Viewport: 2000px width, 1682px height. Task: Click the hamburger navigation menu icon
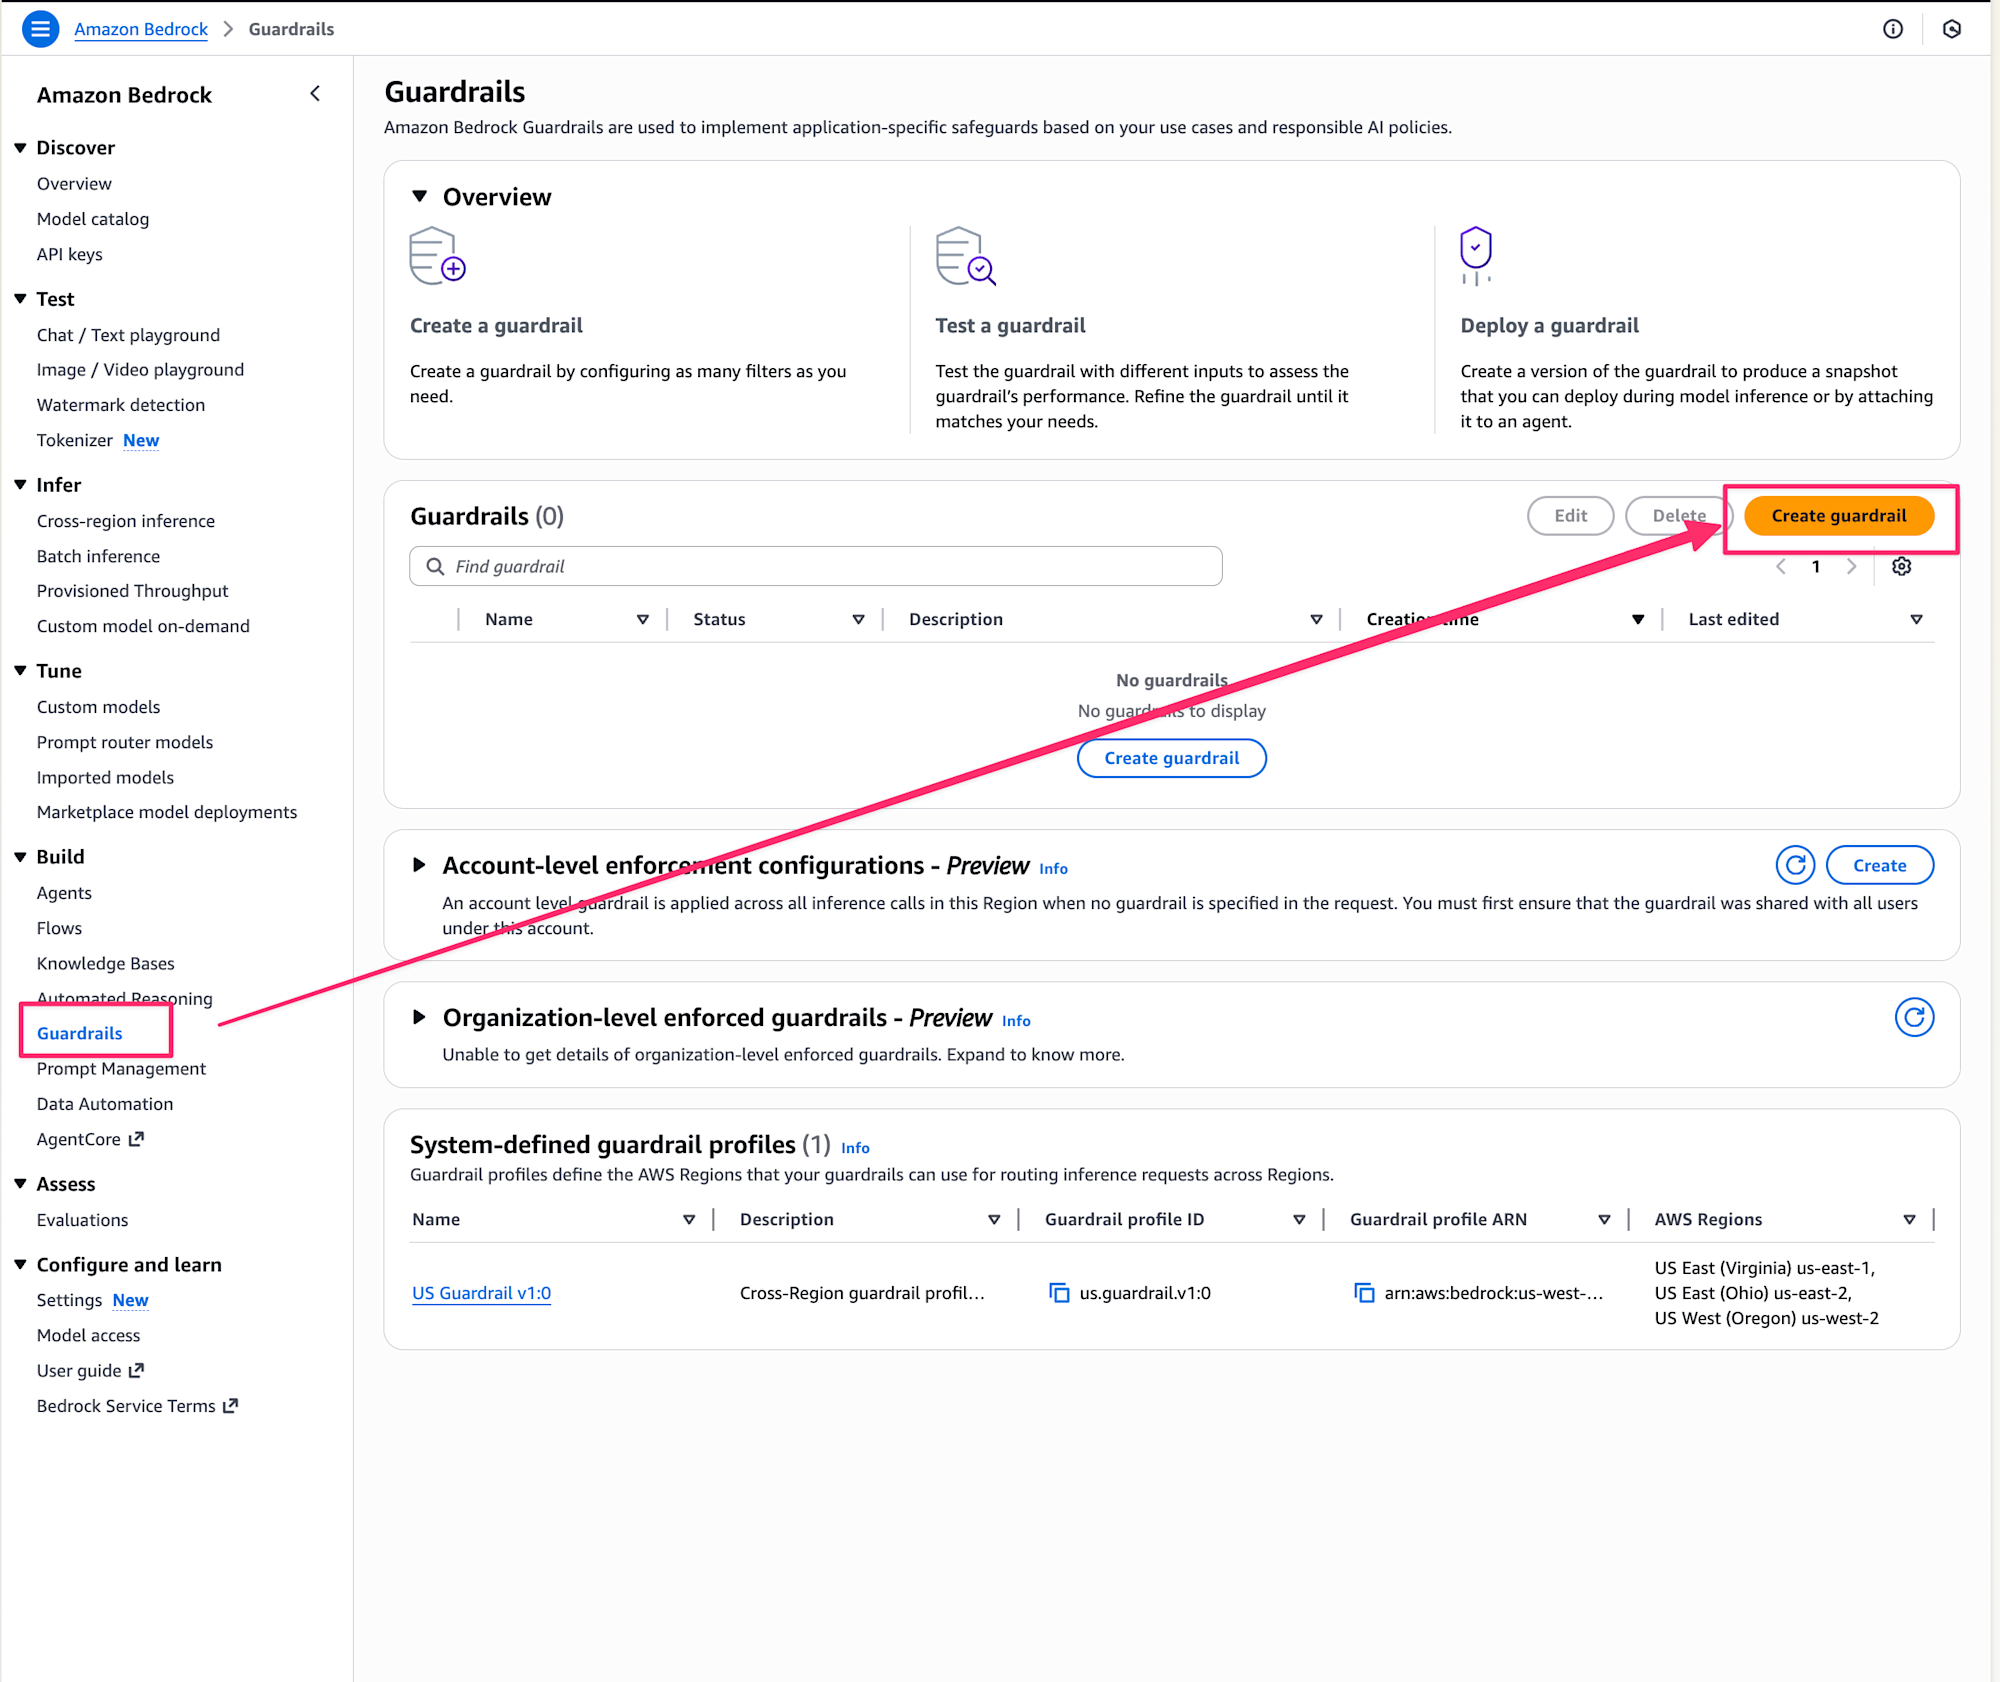(x=40, y=29)
